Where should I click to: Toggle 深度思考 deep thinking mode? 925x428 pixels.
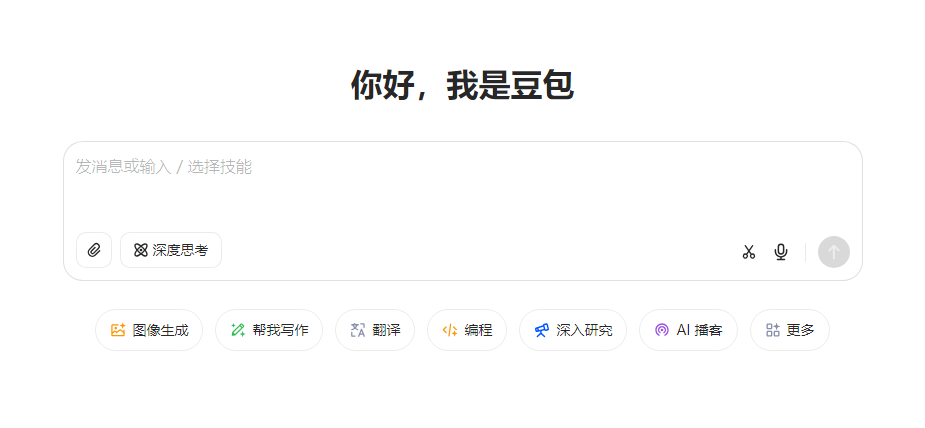(x=171, y=250)
